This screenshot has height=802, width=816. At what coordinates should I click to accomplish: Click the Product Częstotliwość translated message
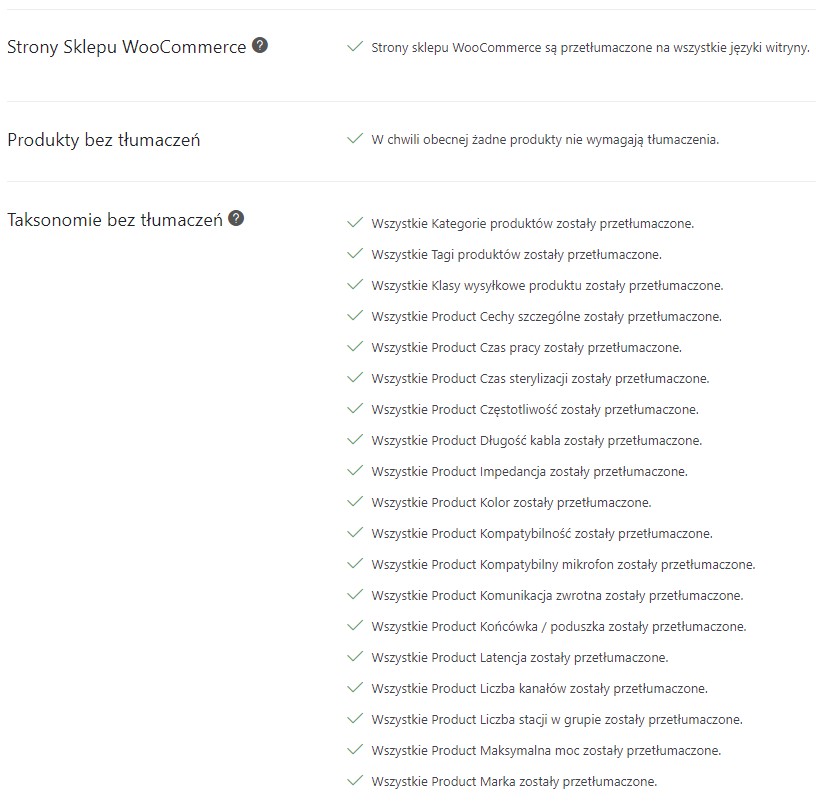[x=534, y=409]
